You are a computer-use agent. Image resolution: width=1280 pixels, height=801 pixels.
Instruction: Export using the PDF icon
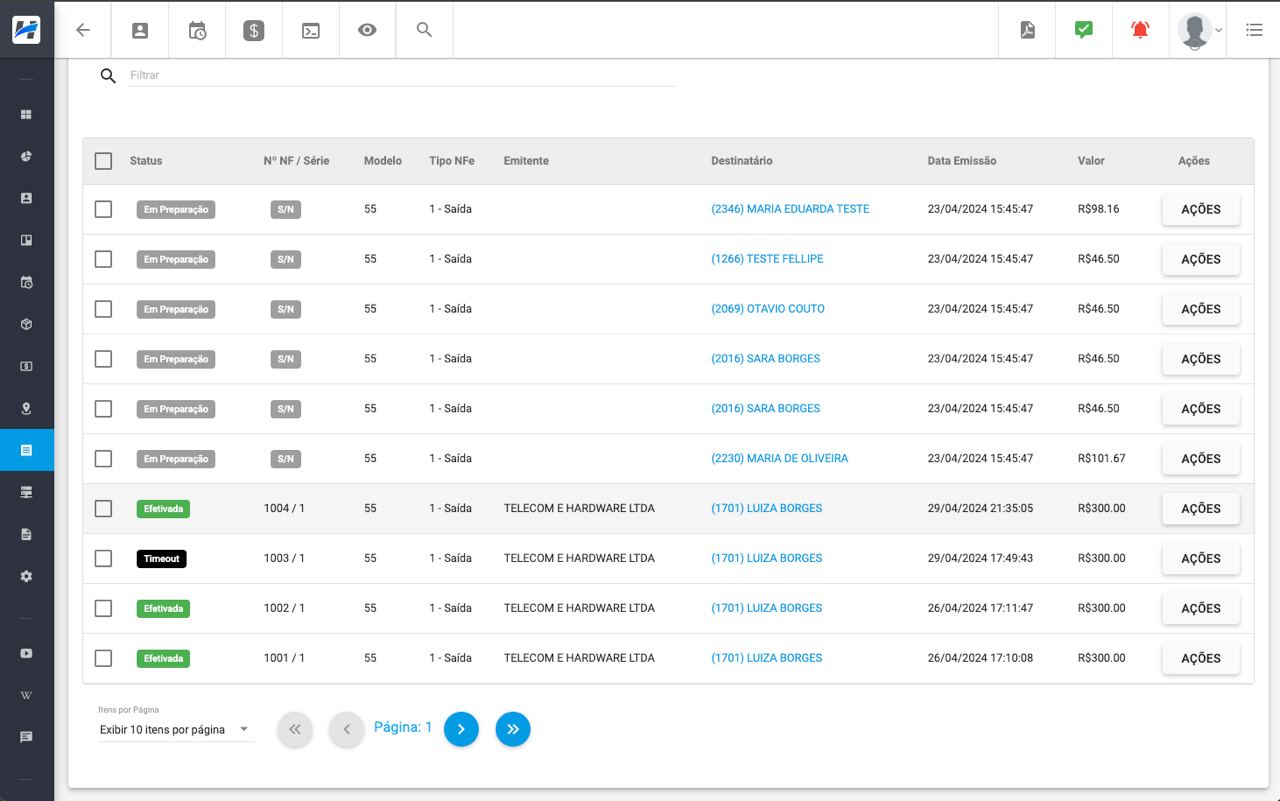[x=1027, y=30]
